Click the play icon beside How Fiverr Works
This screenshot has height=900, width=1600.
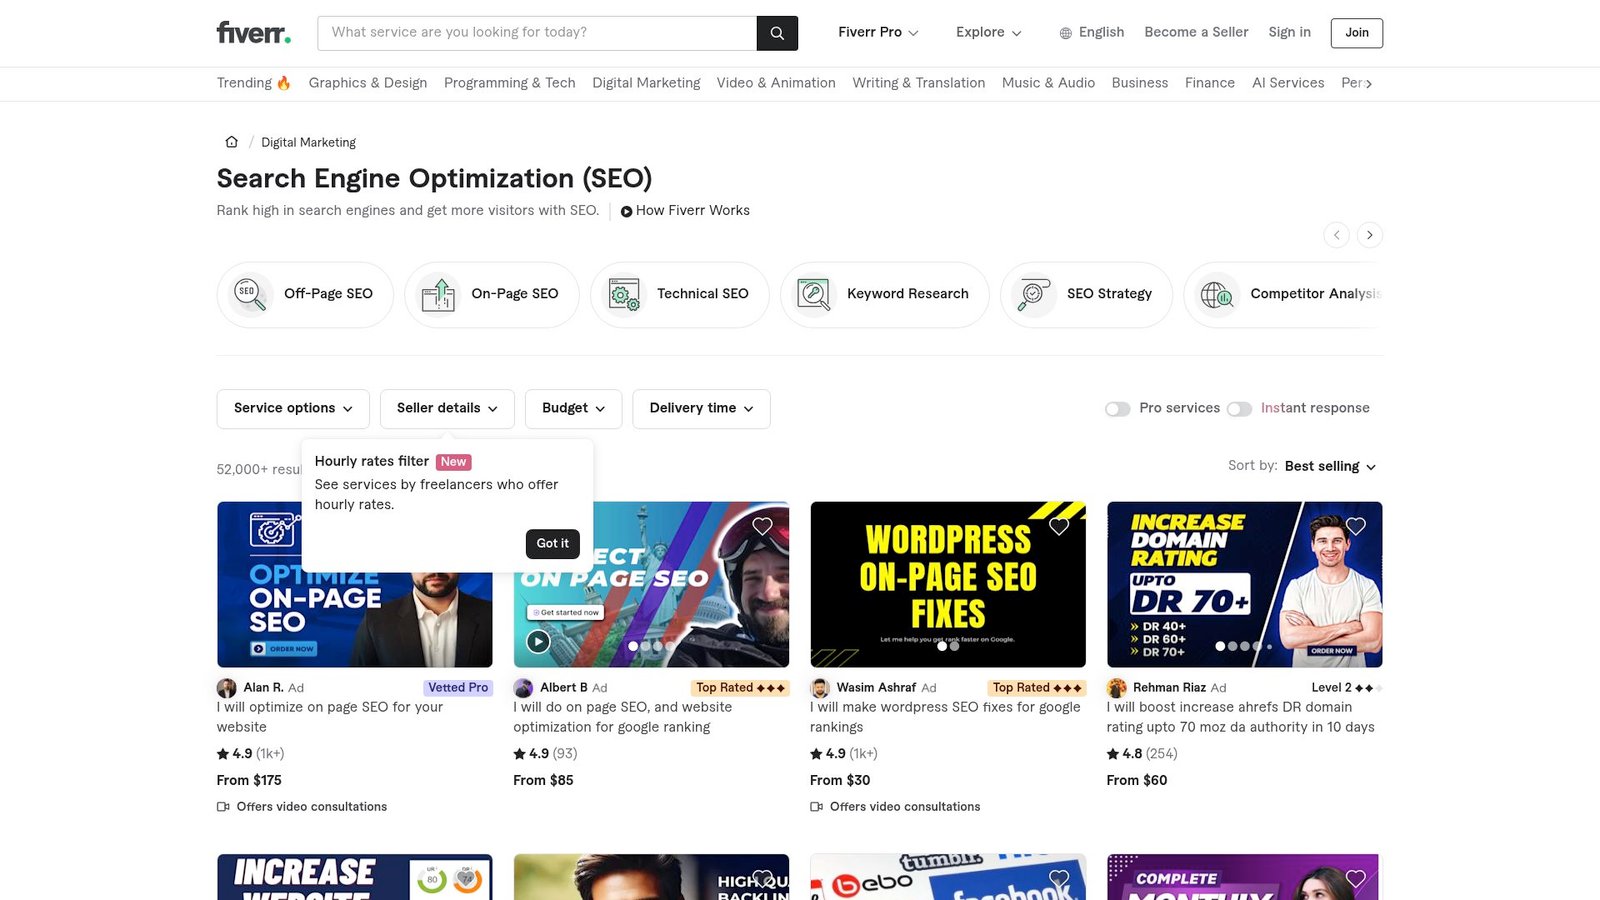point(627,210)
